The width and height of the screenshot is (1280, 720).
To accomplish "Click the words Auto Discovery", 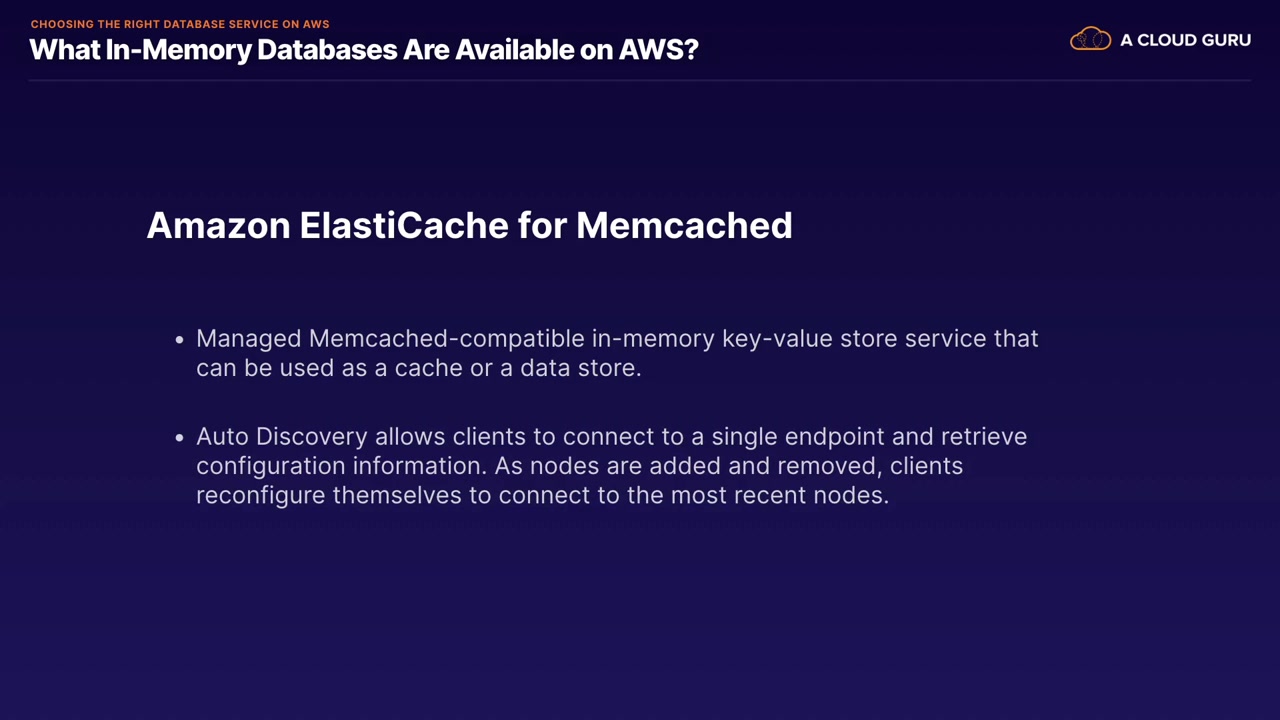I will (282, 437).
